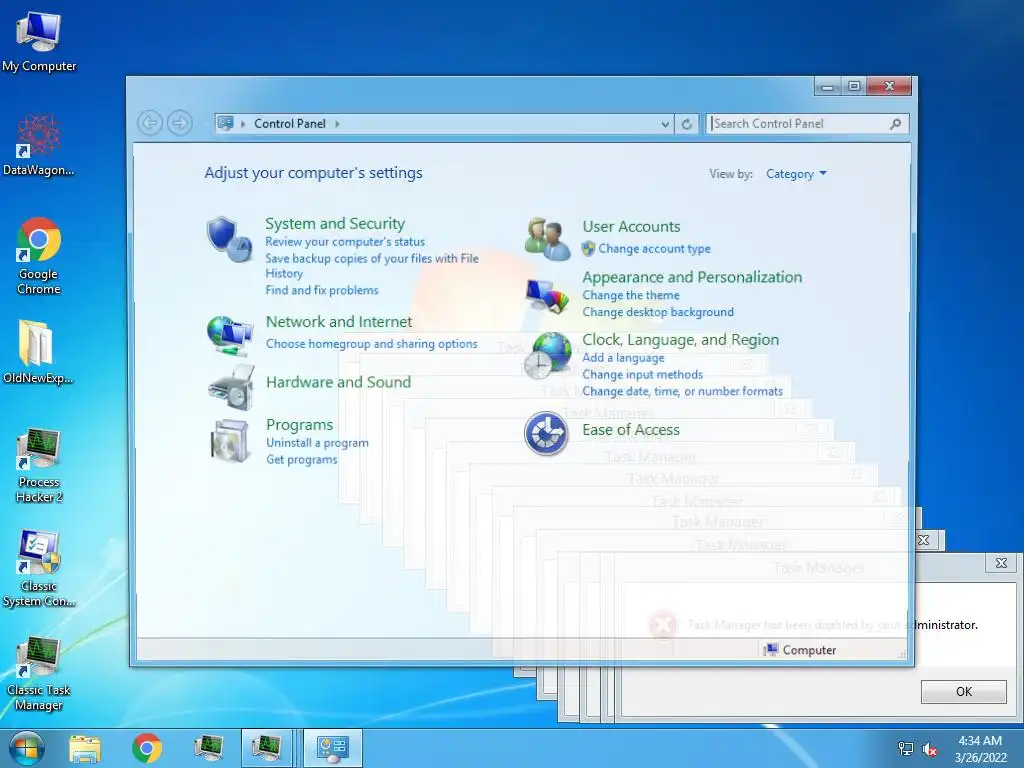The height and width of the screenshot is (768, 1024).
Task: Open the Appearance and Personalization monitor icon
Action: click(x=547, y=296)
